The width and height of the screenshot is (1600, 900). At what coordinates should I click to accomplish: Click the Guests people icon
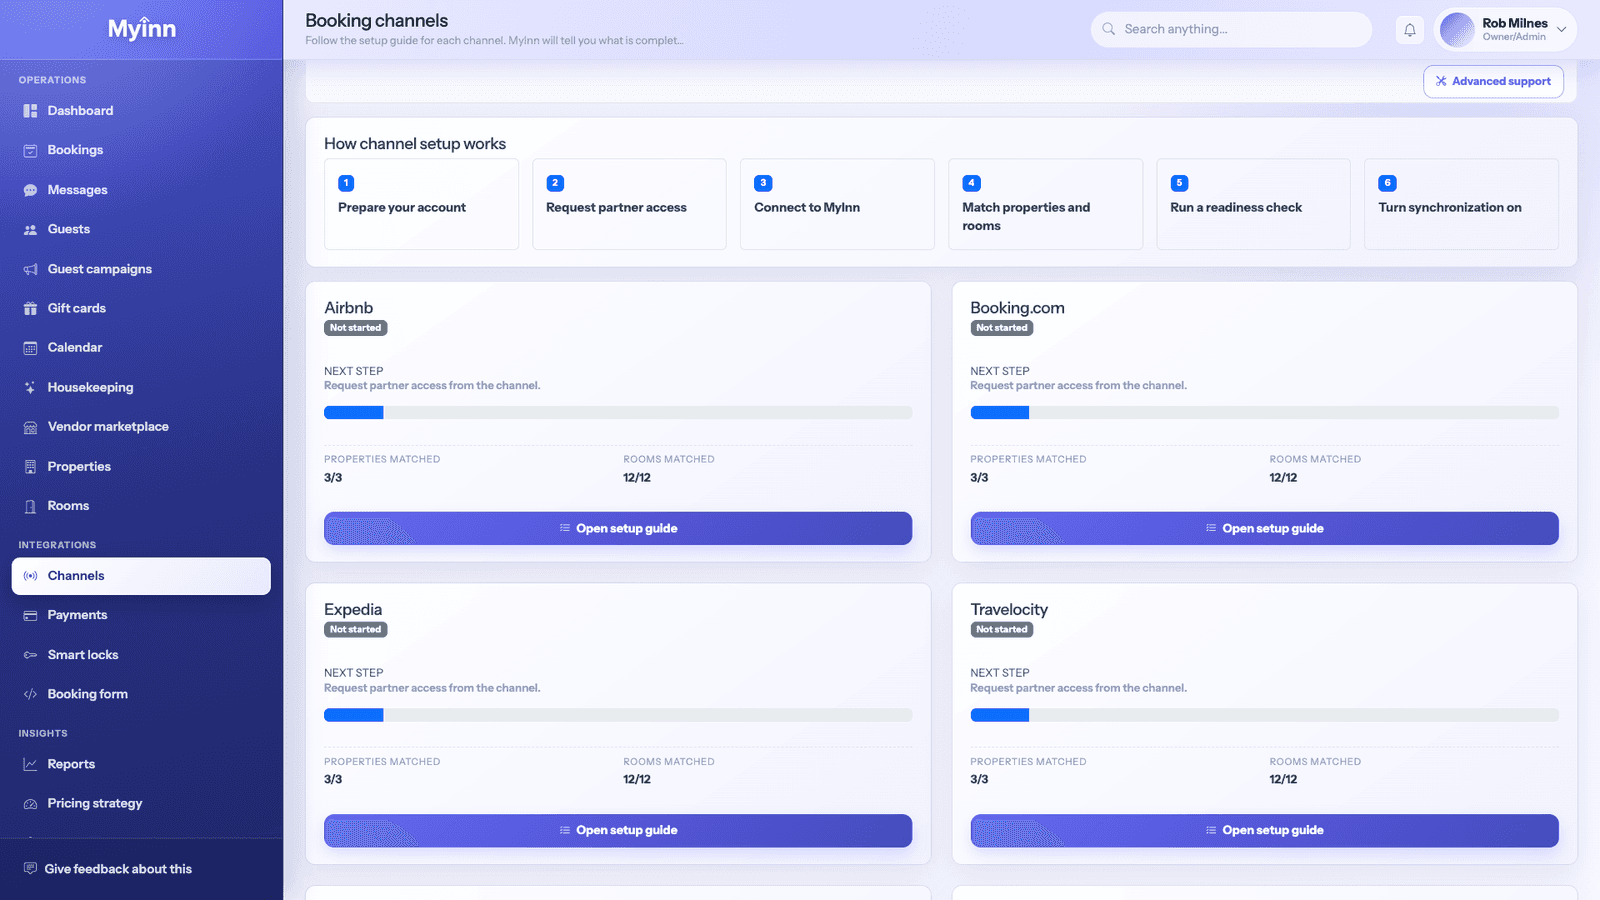(x=30, y=229)
